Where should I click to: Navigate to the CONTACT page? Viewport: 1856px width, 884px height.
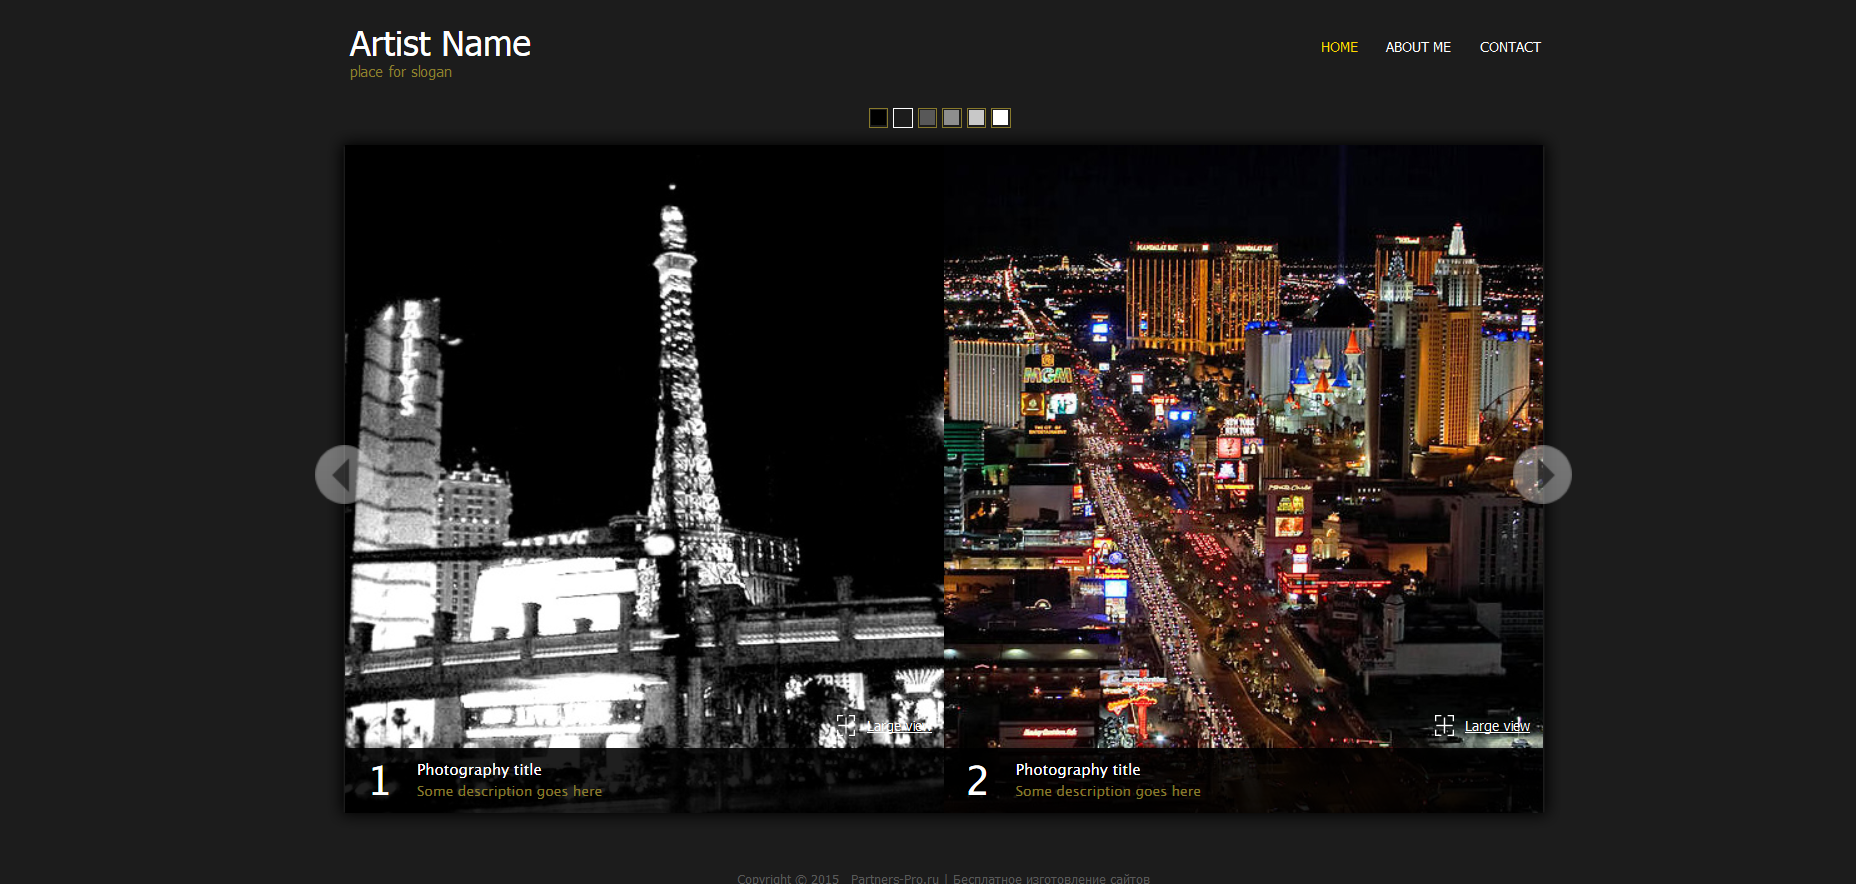pyautogui.click(x=1510, y=47)
